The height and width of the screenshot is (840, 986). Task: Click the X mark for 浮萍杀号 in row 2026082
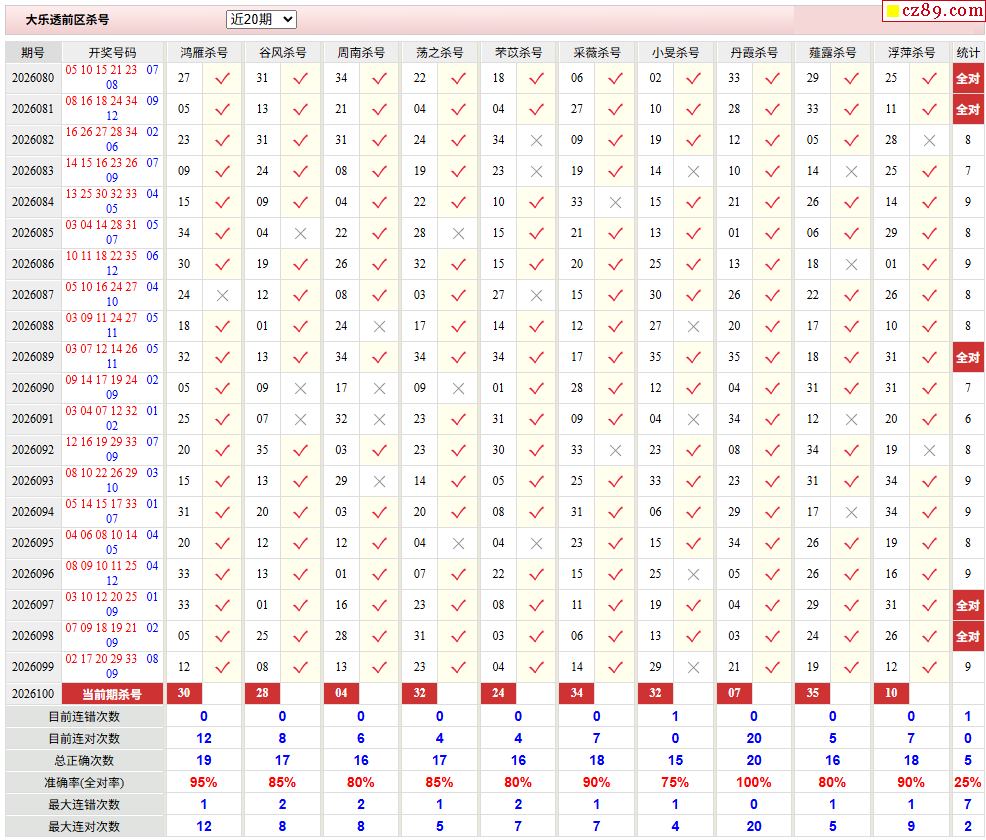(929, 140)
